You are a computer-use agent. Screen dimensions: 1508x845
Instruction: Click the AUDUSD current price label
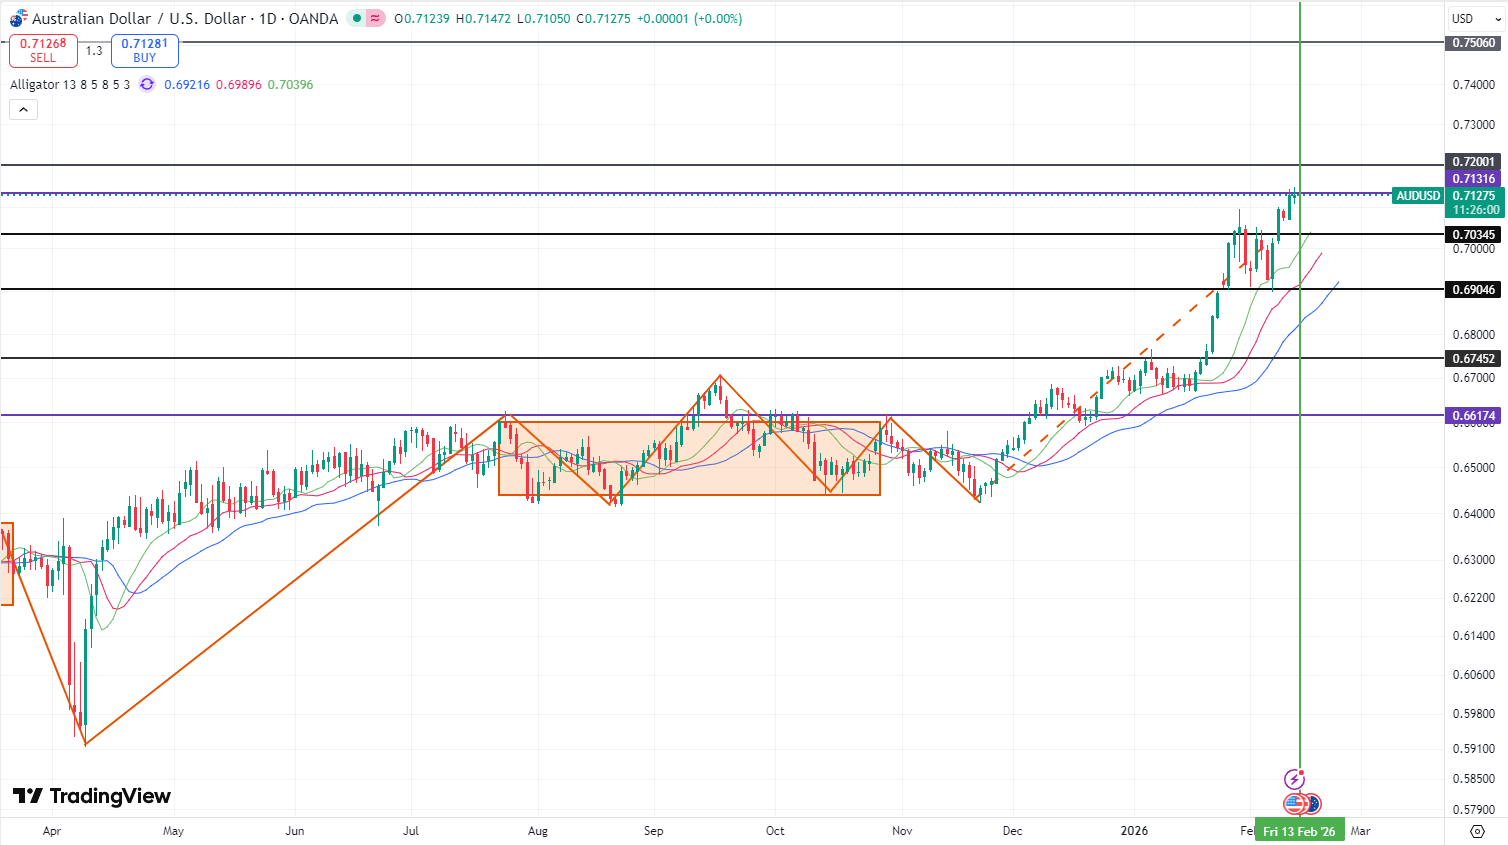point(1418,196)
